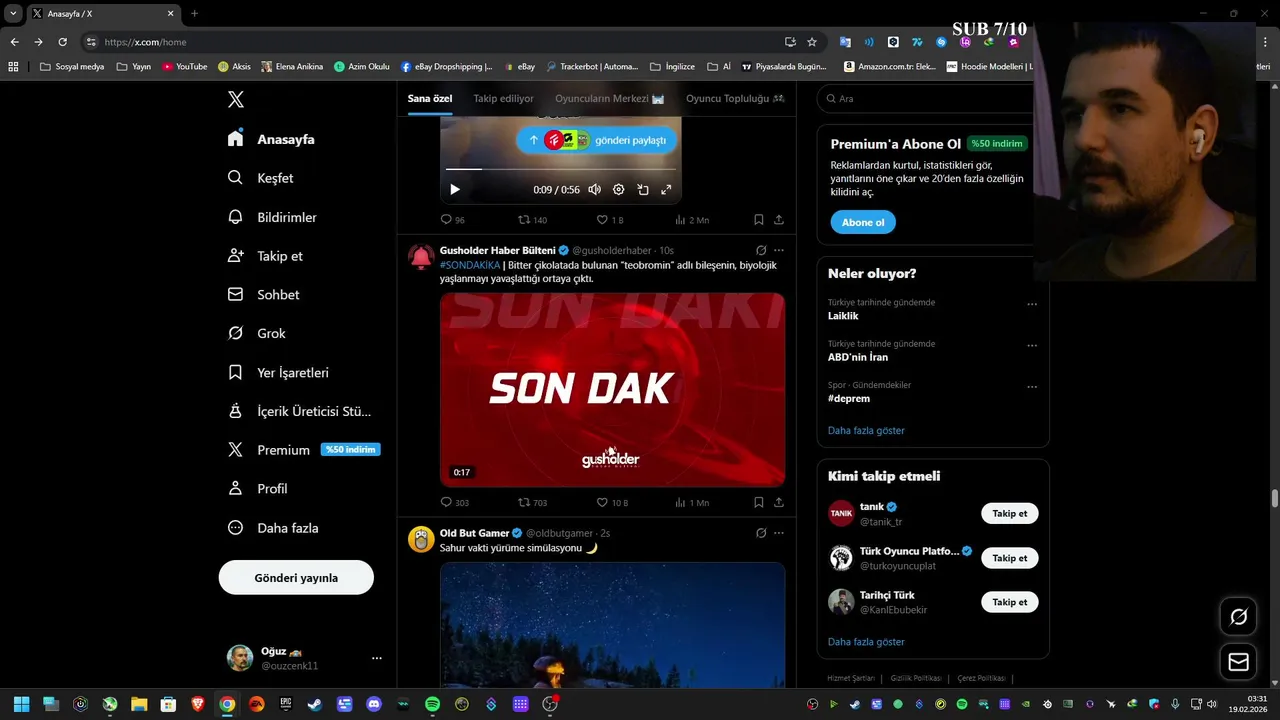
Task: Open Old But Gamer profile name
Action: click(x=475, y=533)
